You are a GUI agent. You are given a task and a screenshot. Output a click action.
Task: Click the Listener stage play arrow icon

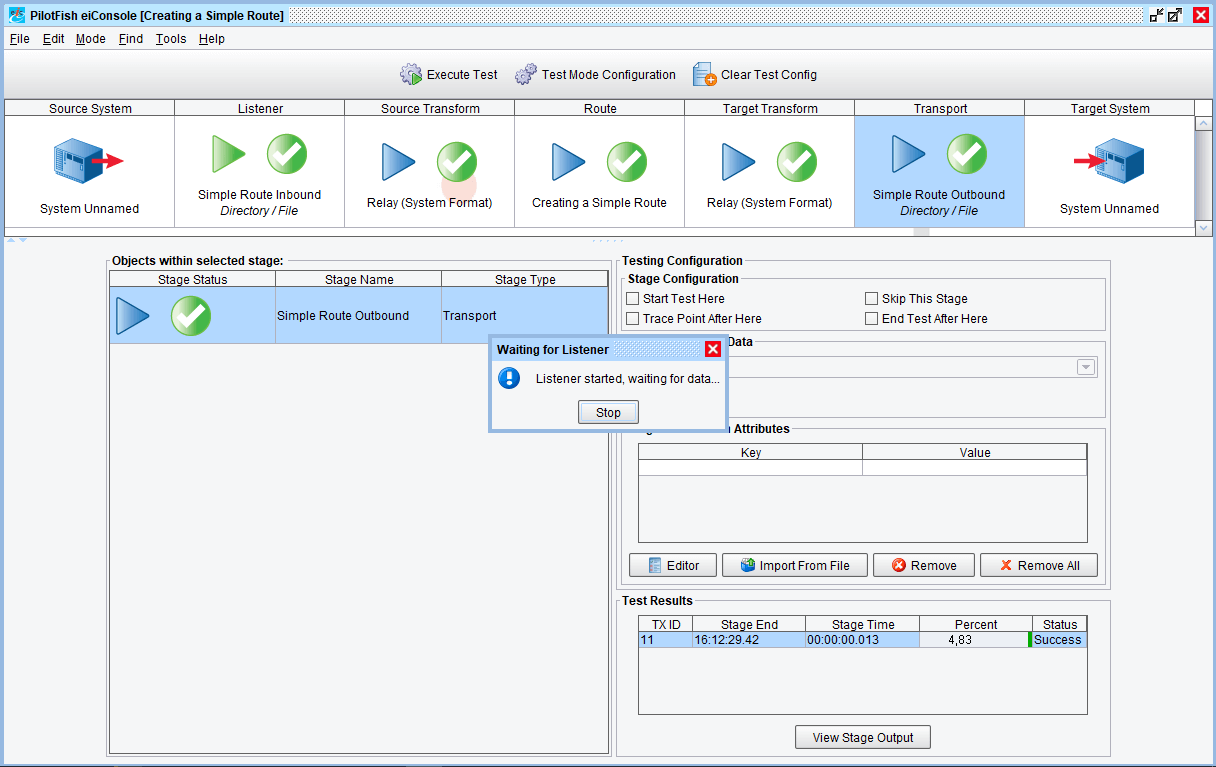pos(228,154)
